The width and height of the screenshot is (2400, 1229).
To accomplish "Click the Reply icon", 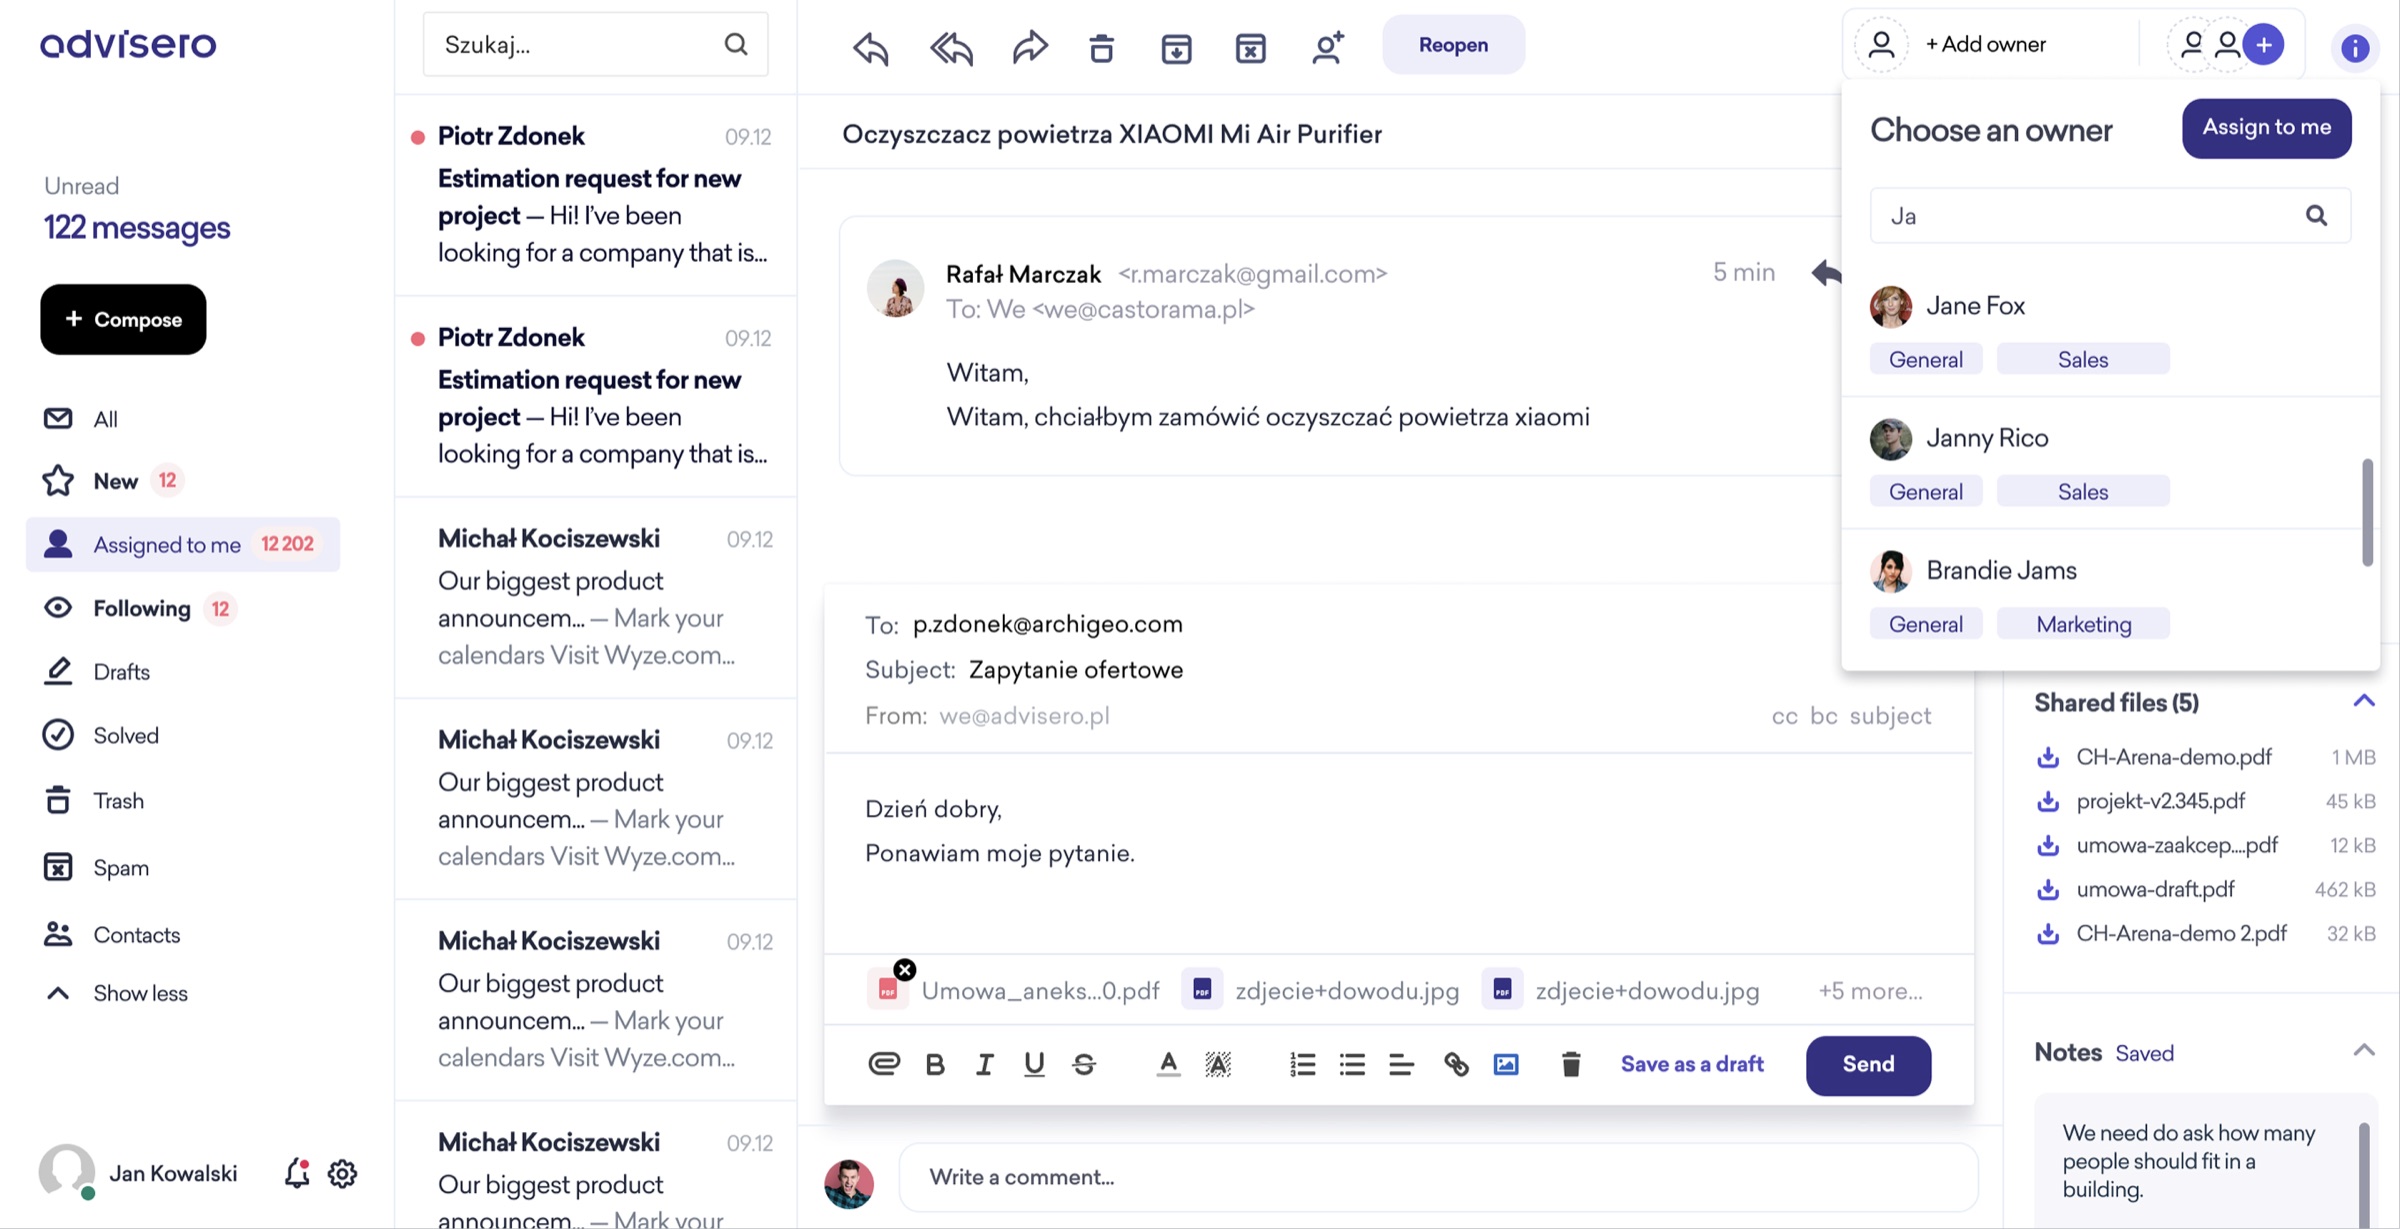I will 868,46.
